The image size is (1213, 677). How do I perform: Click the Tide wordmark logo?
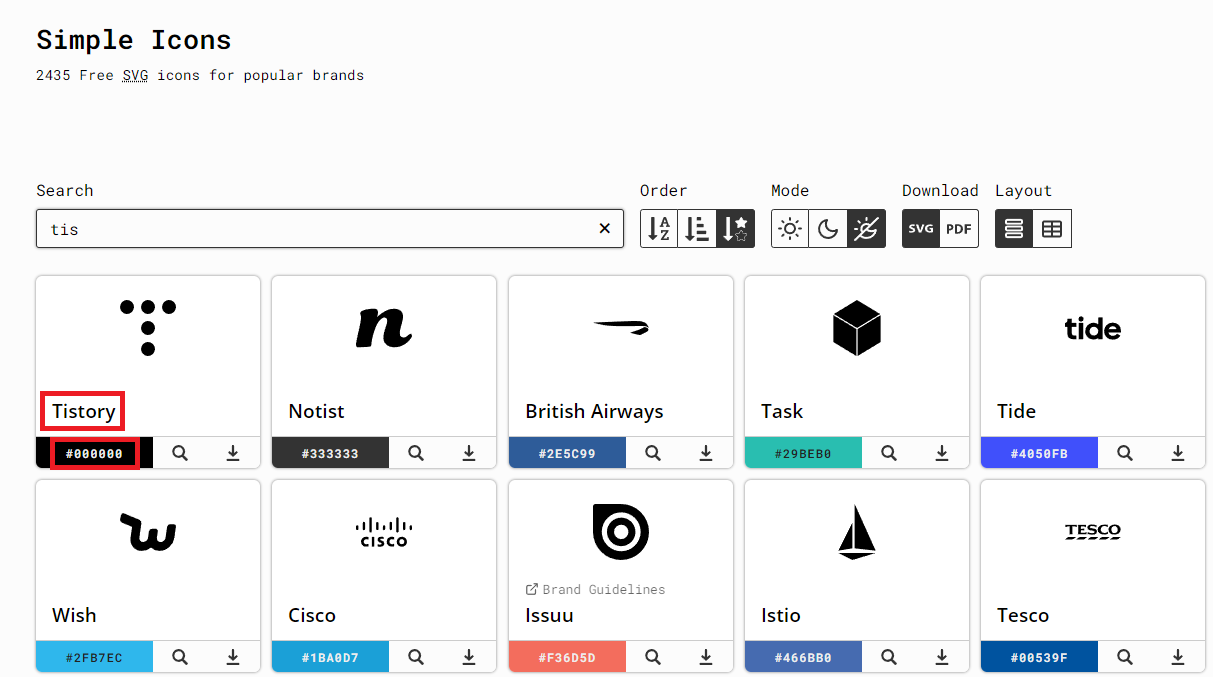click(1093, 327)
